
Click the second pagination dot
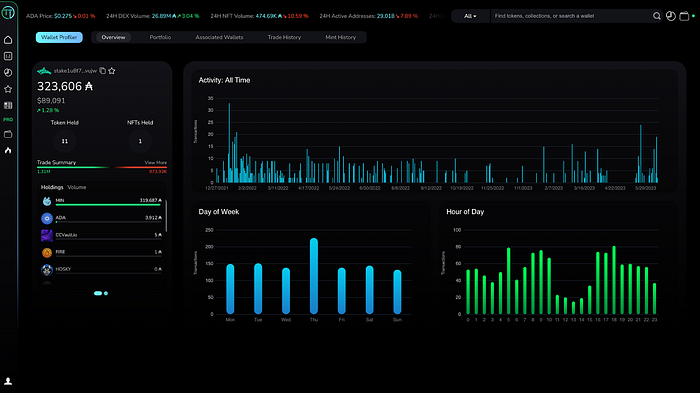point(106,293)
